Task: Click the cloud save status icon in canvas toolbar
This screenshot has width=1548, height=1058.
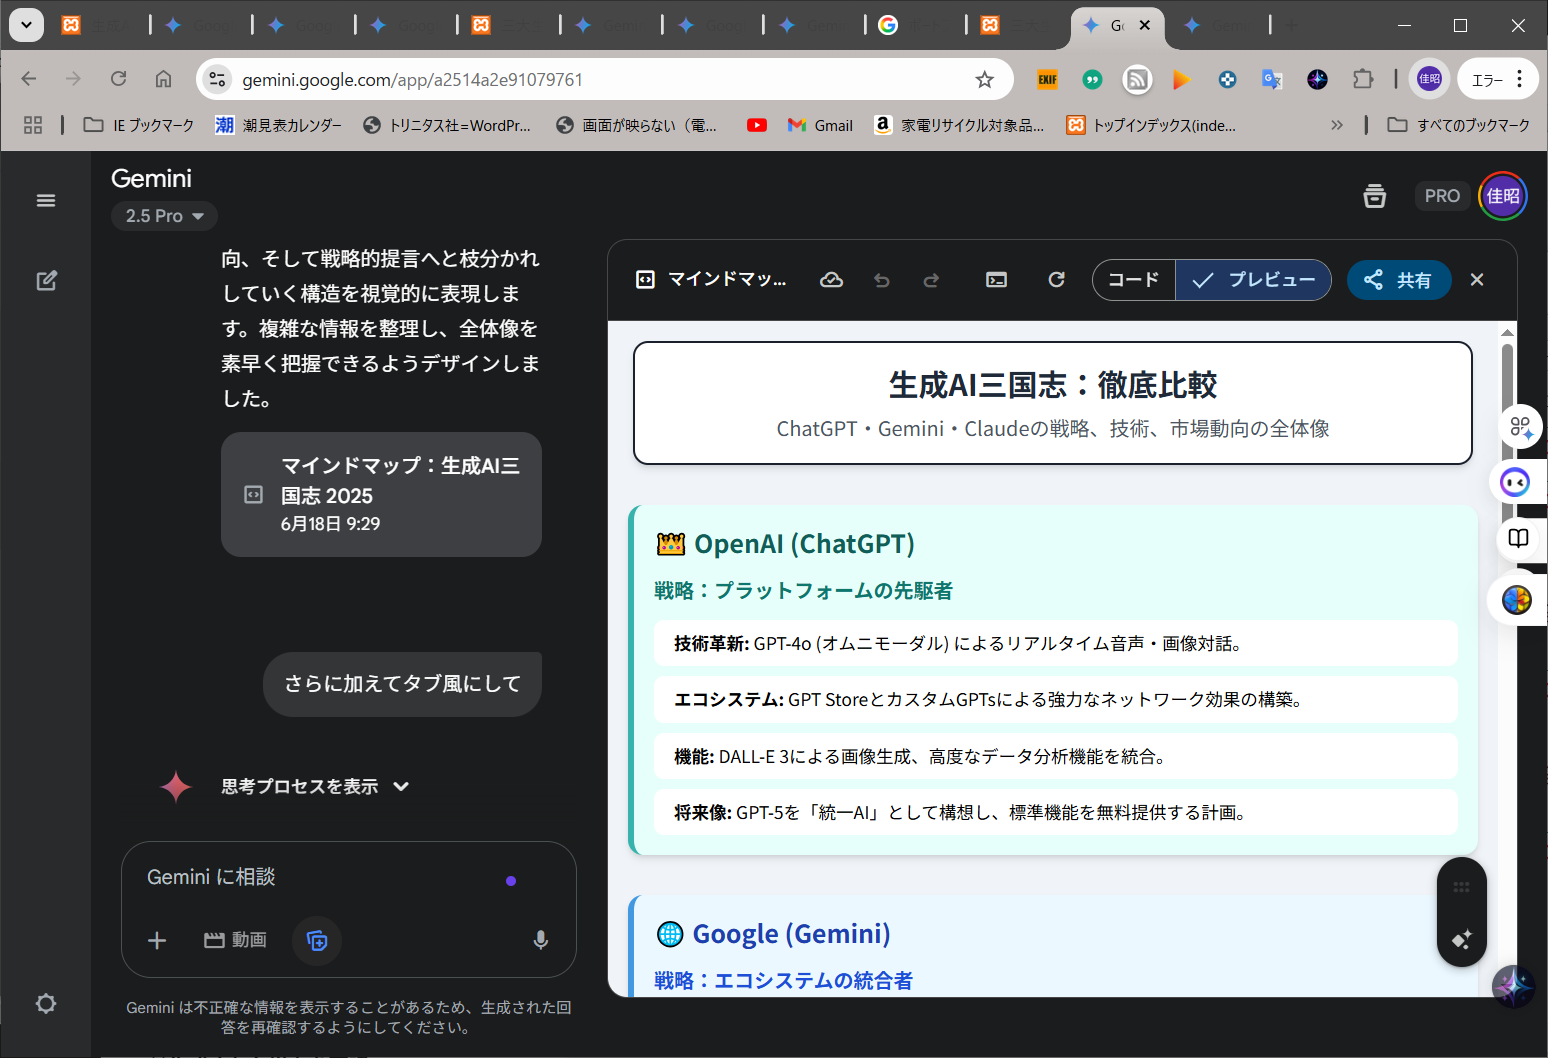Action: click(831, 280)
